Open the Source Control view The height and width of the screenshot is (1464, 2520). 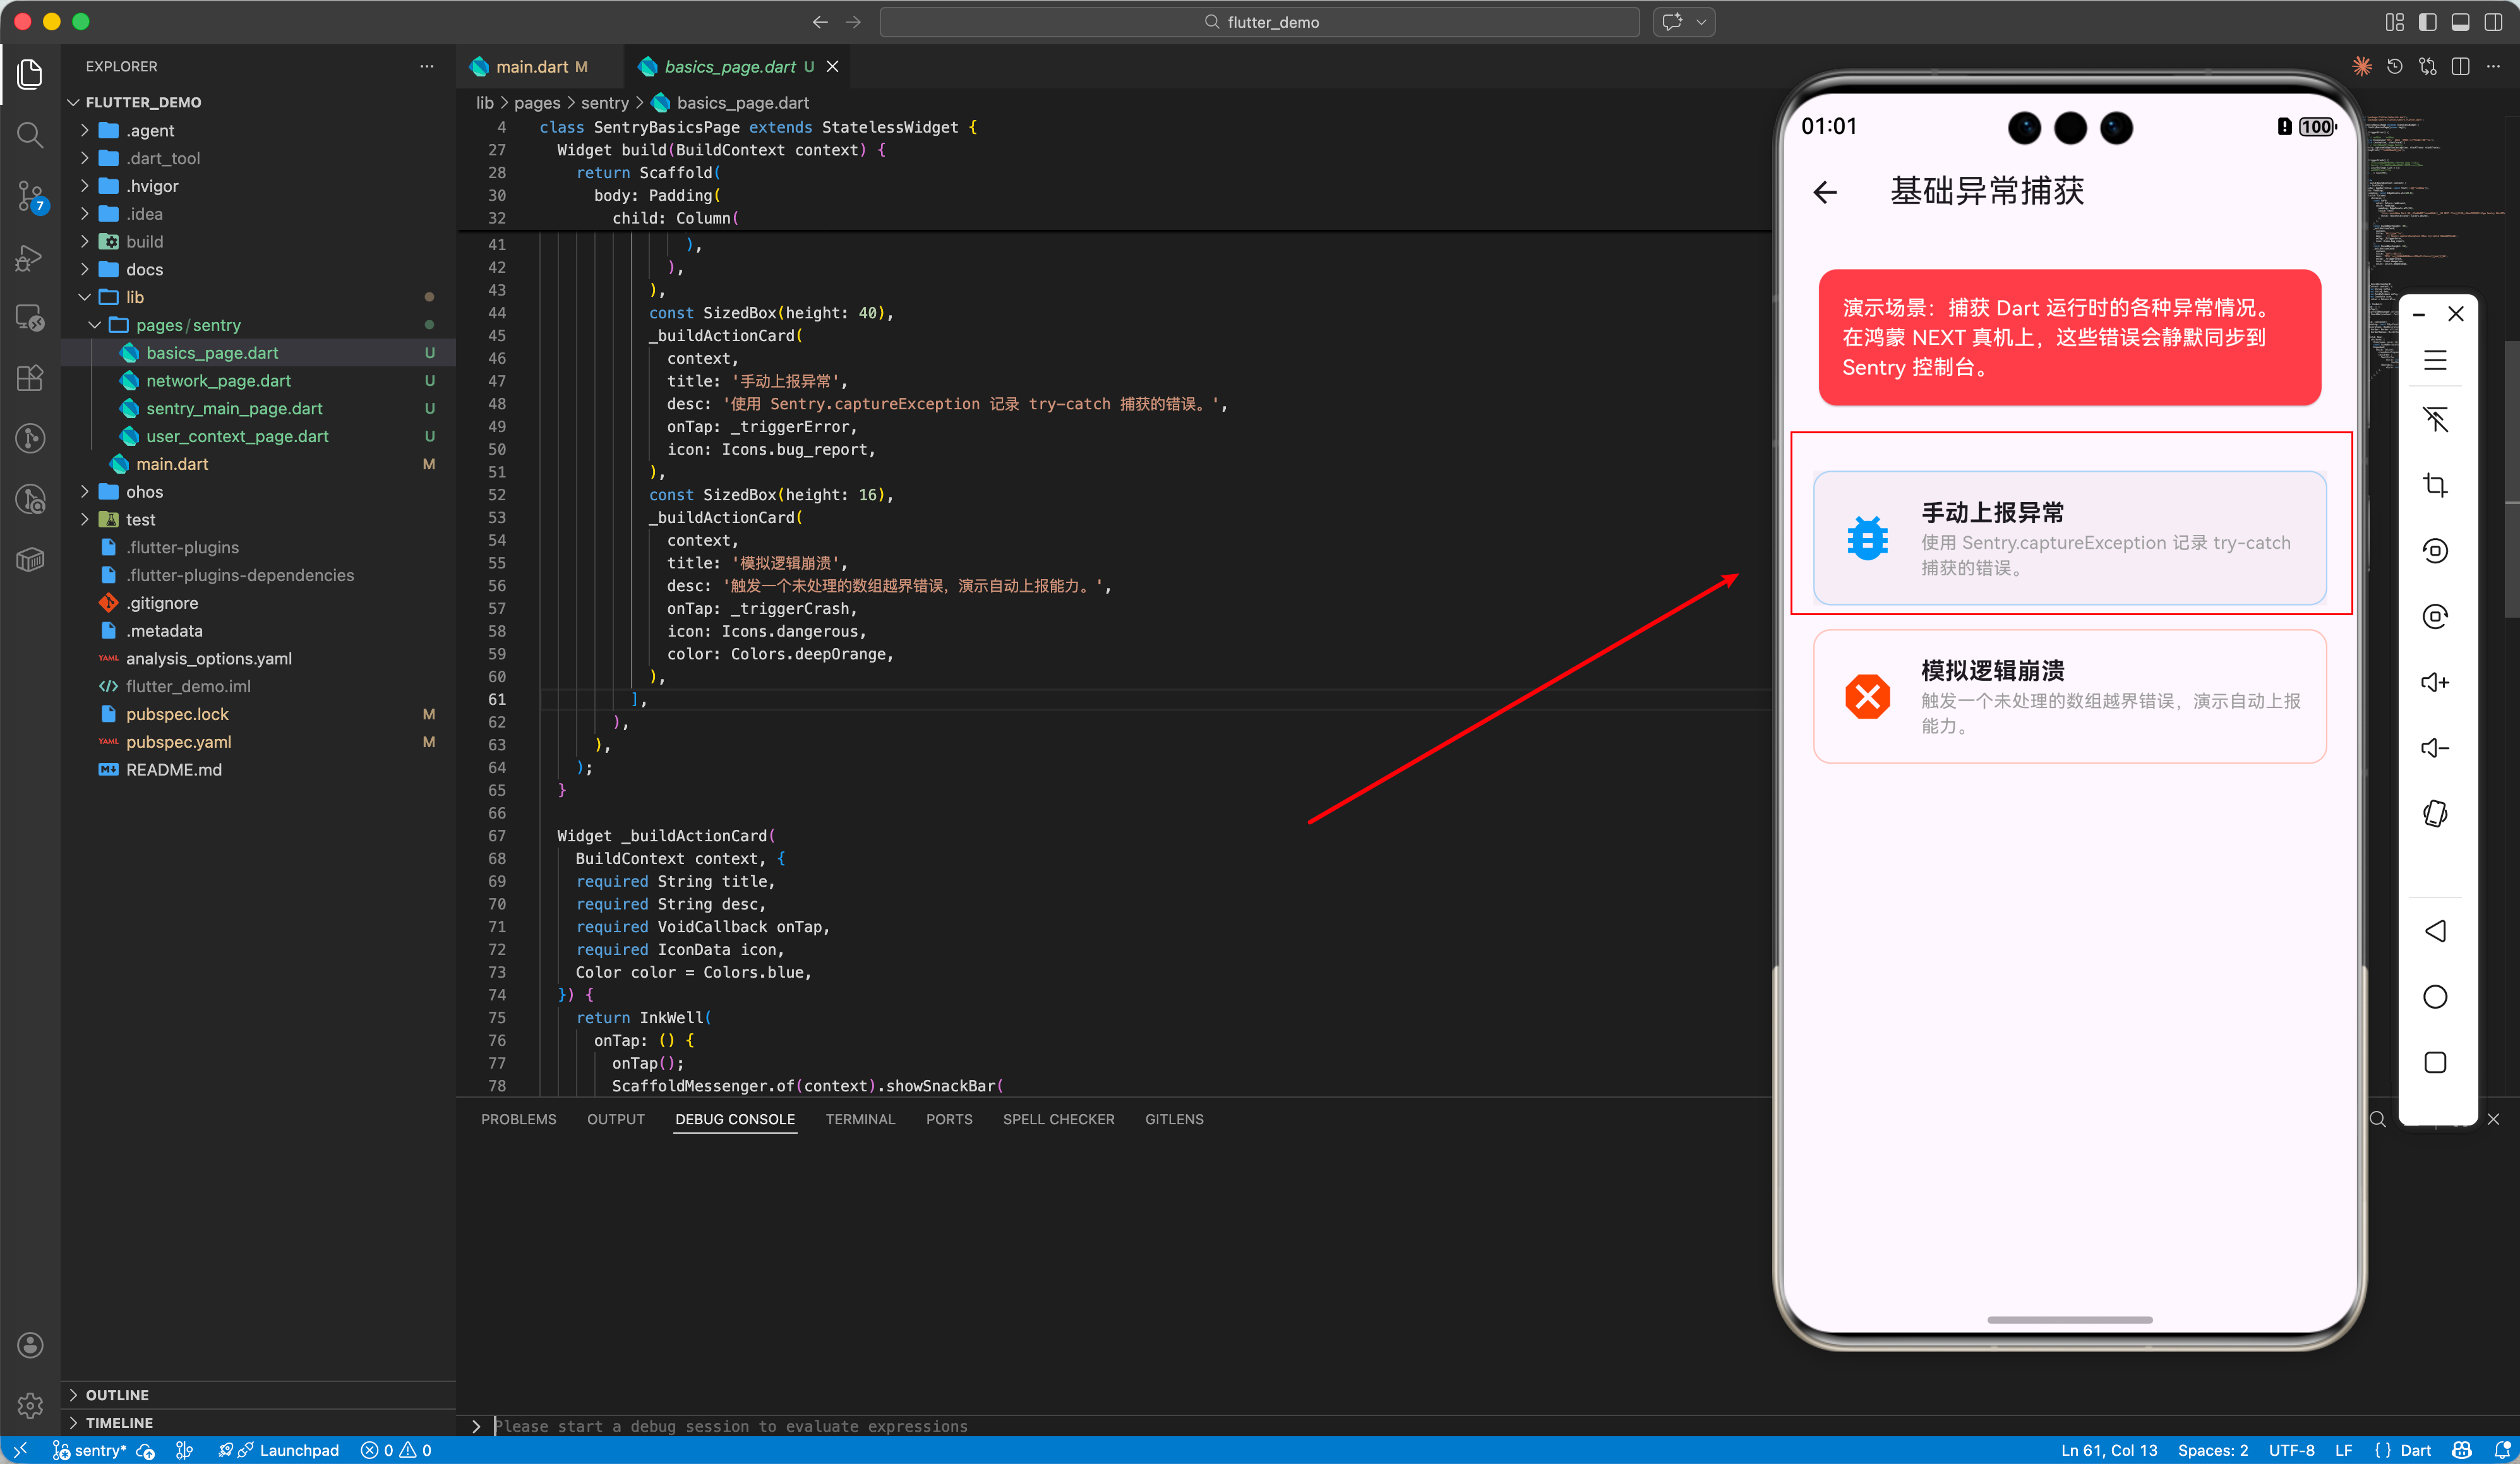30,196
